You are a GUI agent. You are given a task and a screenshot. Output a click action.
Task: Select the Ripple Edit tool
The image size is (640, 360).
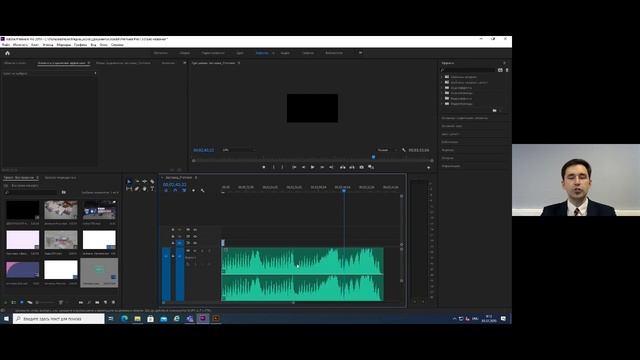coord(144,182)
